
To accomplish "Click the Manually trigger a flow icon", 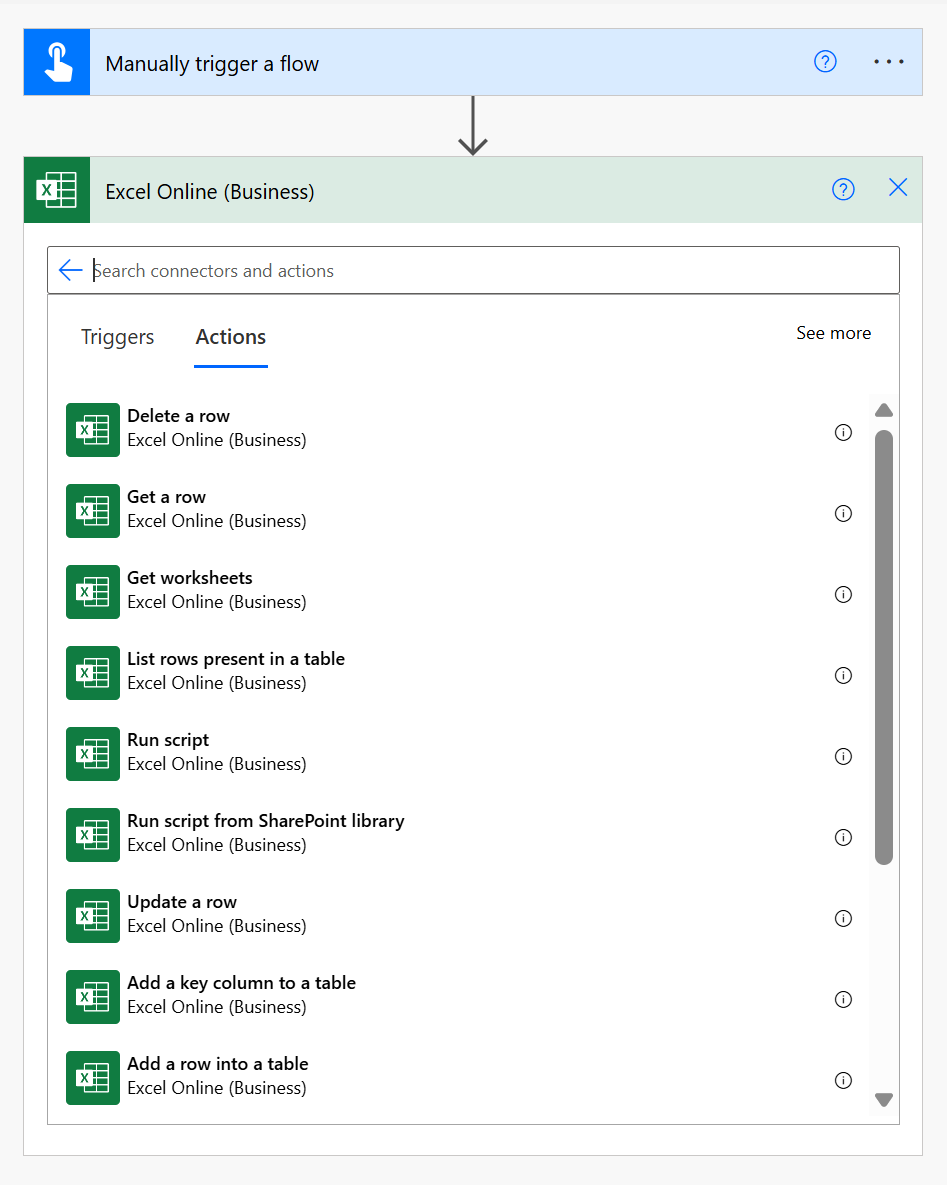I will [57, 63].
